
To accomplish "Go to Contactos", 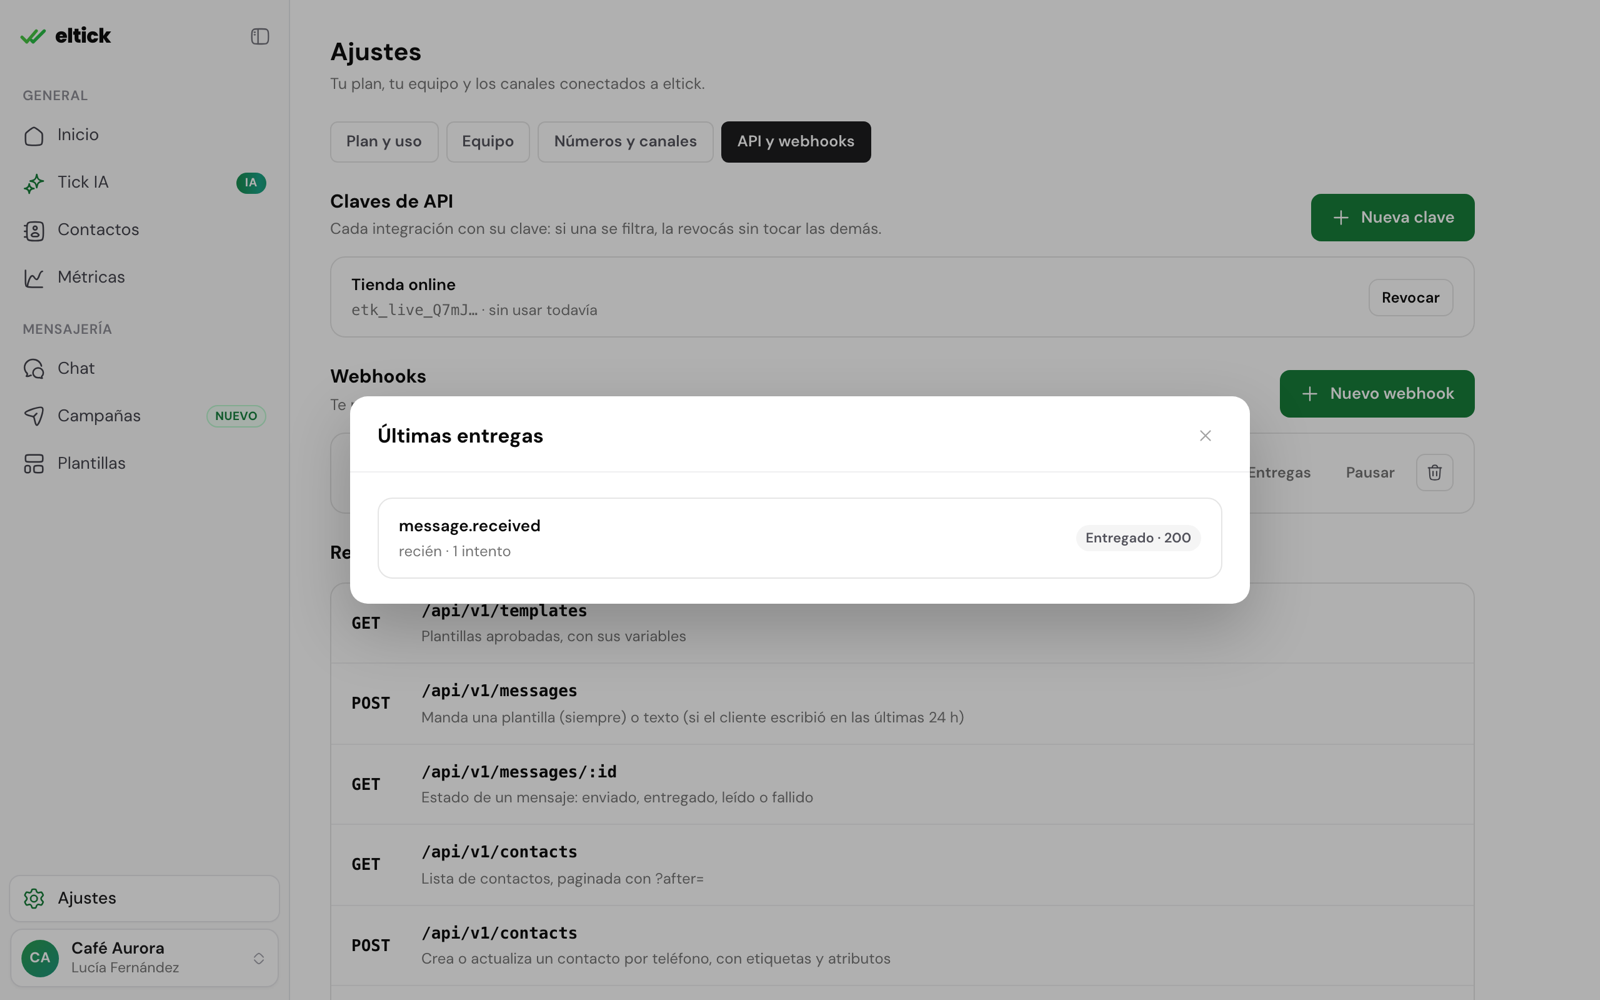I will 144,230.
